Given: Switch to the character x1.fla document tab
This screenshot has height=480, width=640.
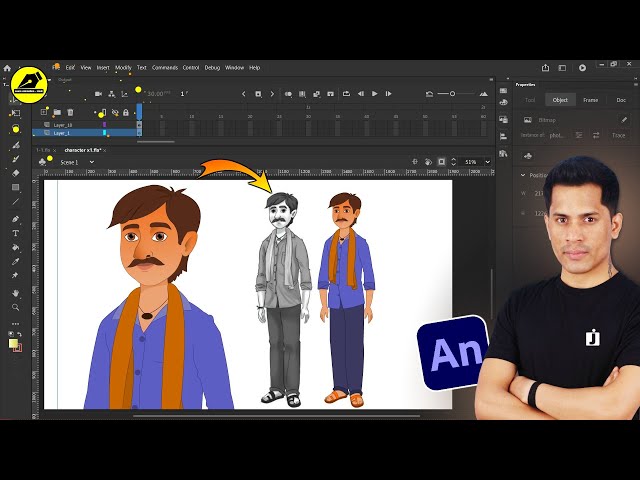Looking at the screenshot, I should click(x=82, y=150).
